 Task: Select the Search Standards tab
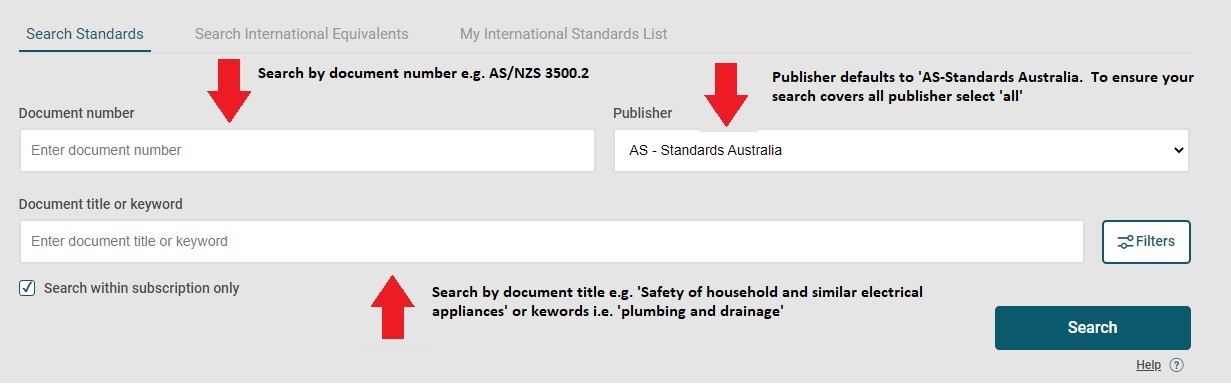pyautogui.click(x=85, y=34)
